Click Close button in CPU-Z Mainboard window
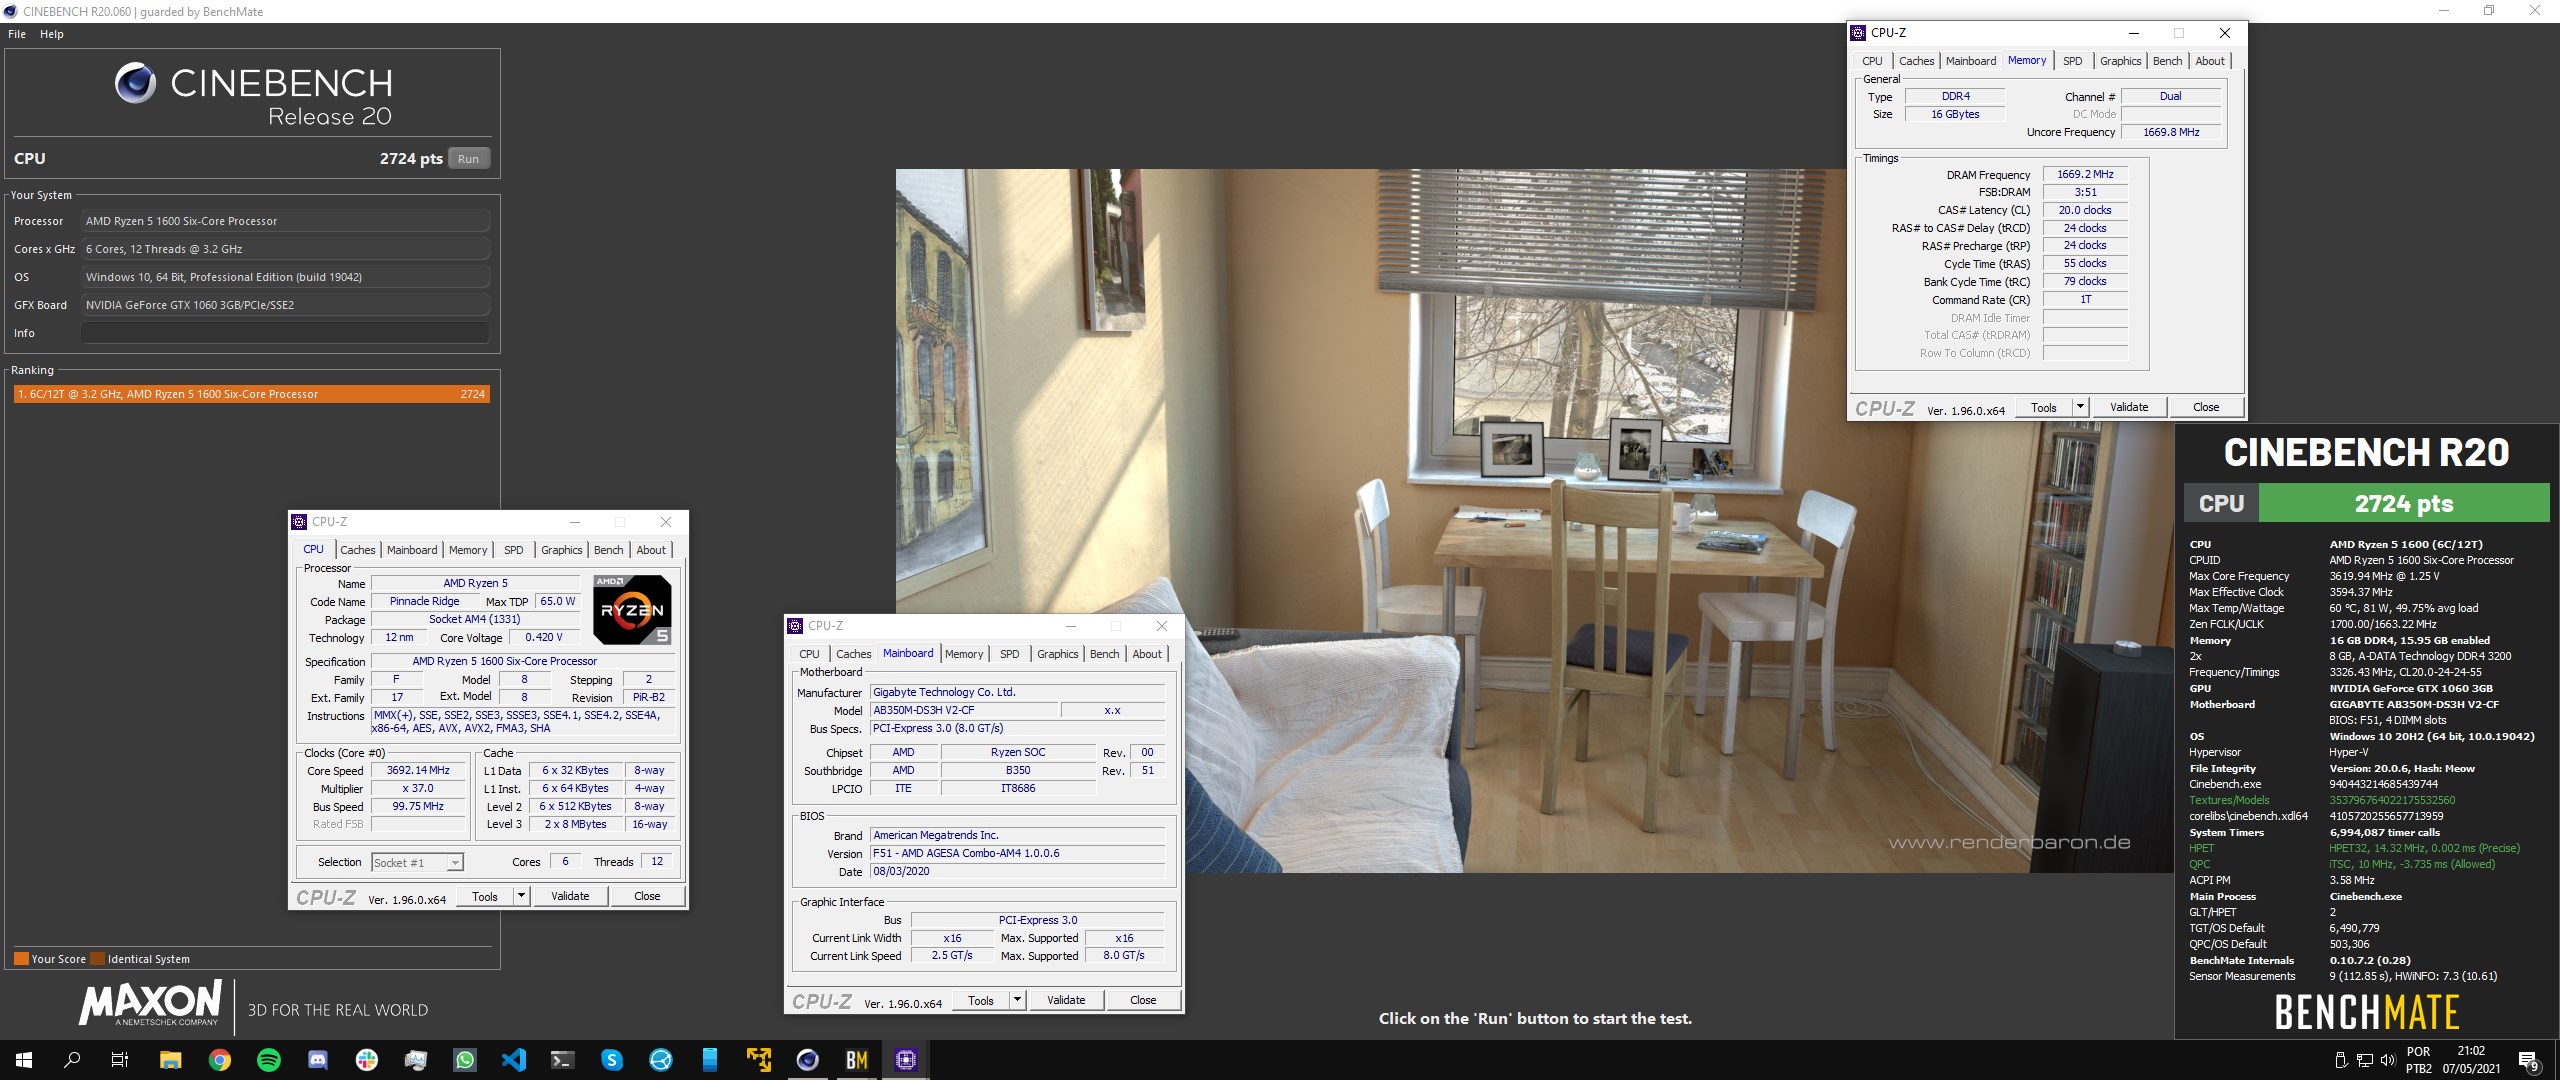The image size is (2560, 1080). [x=1143, y=1000]
